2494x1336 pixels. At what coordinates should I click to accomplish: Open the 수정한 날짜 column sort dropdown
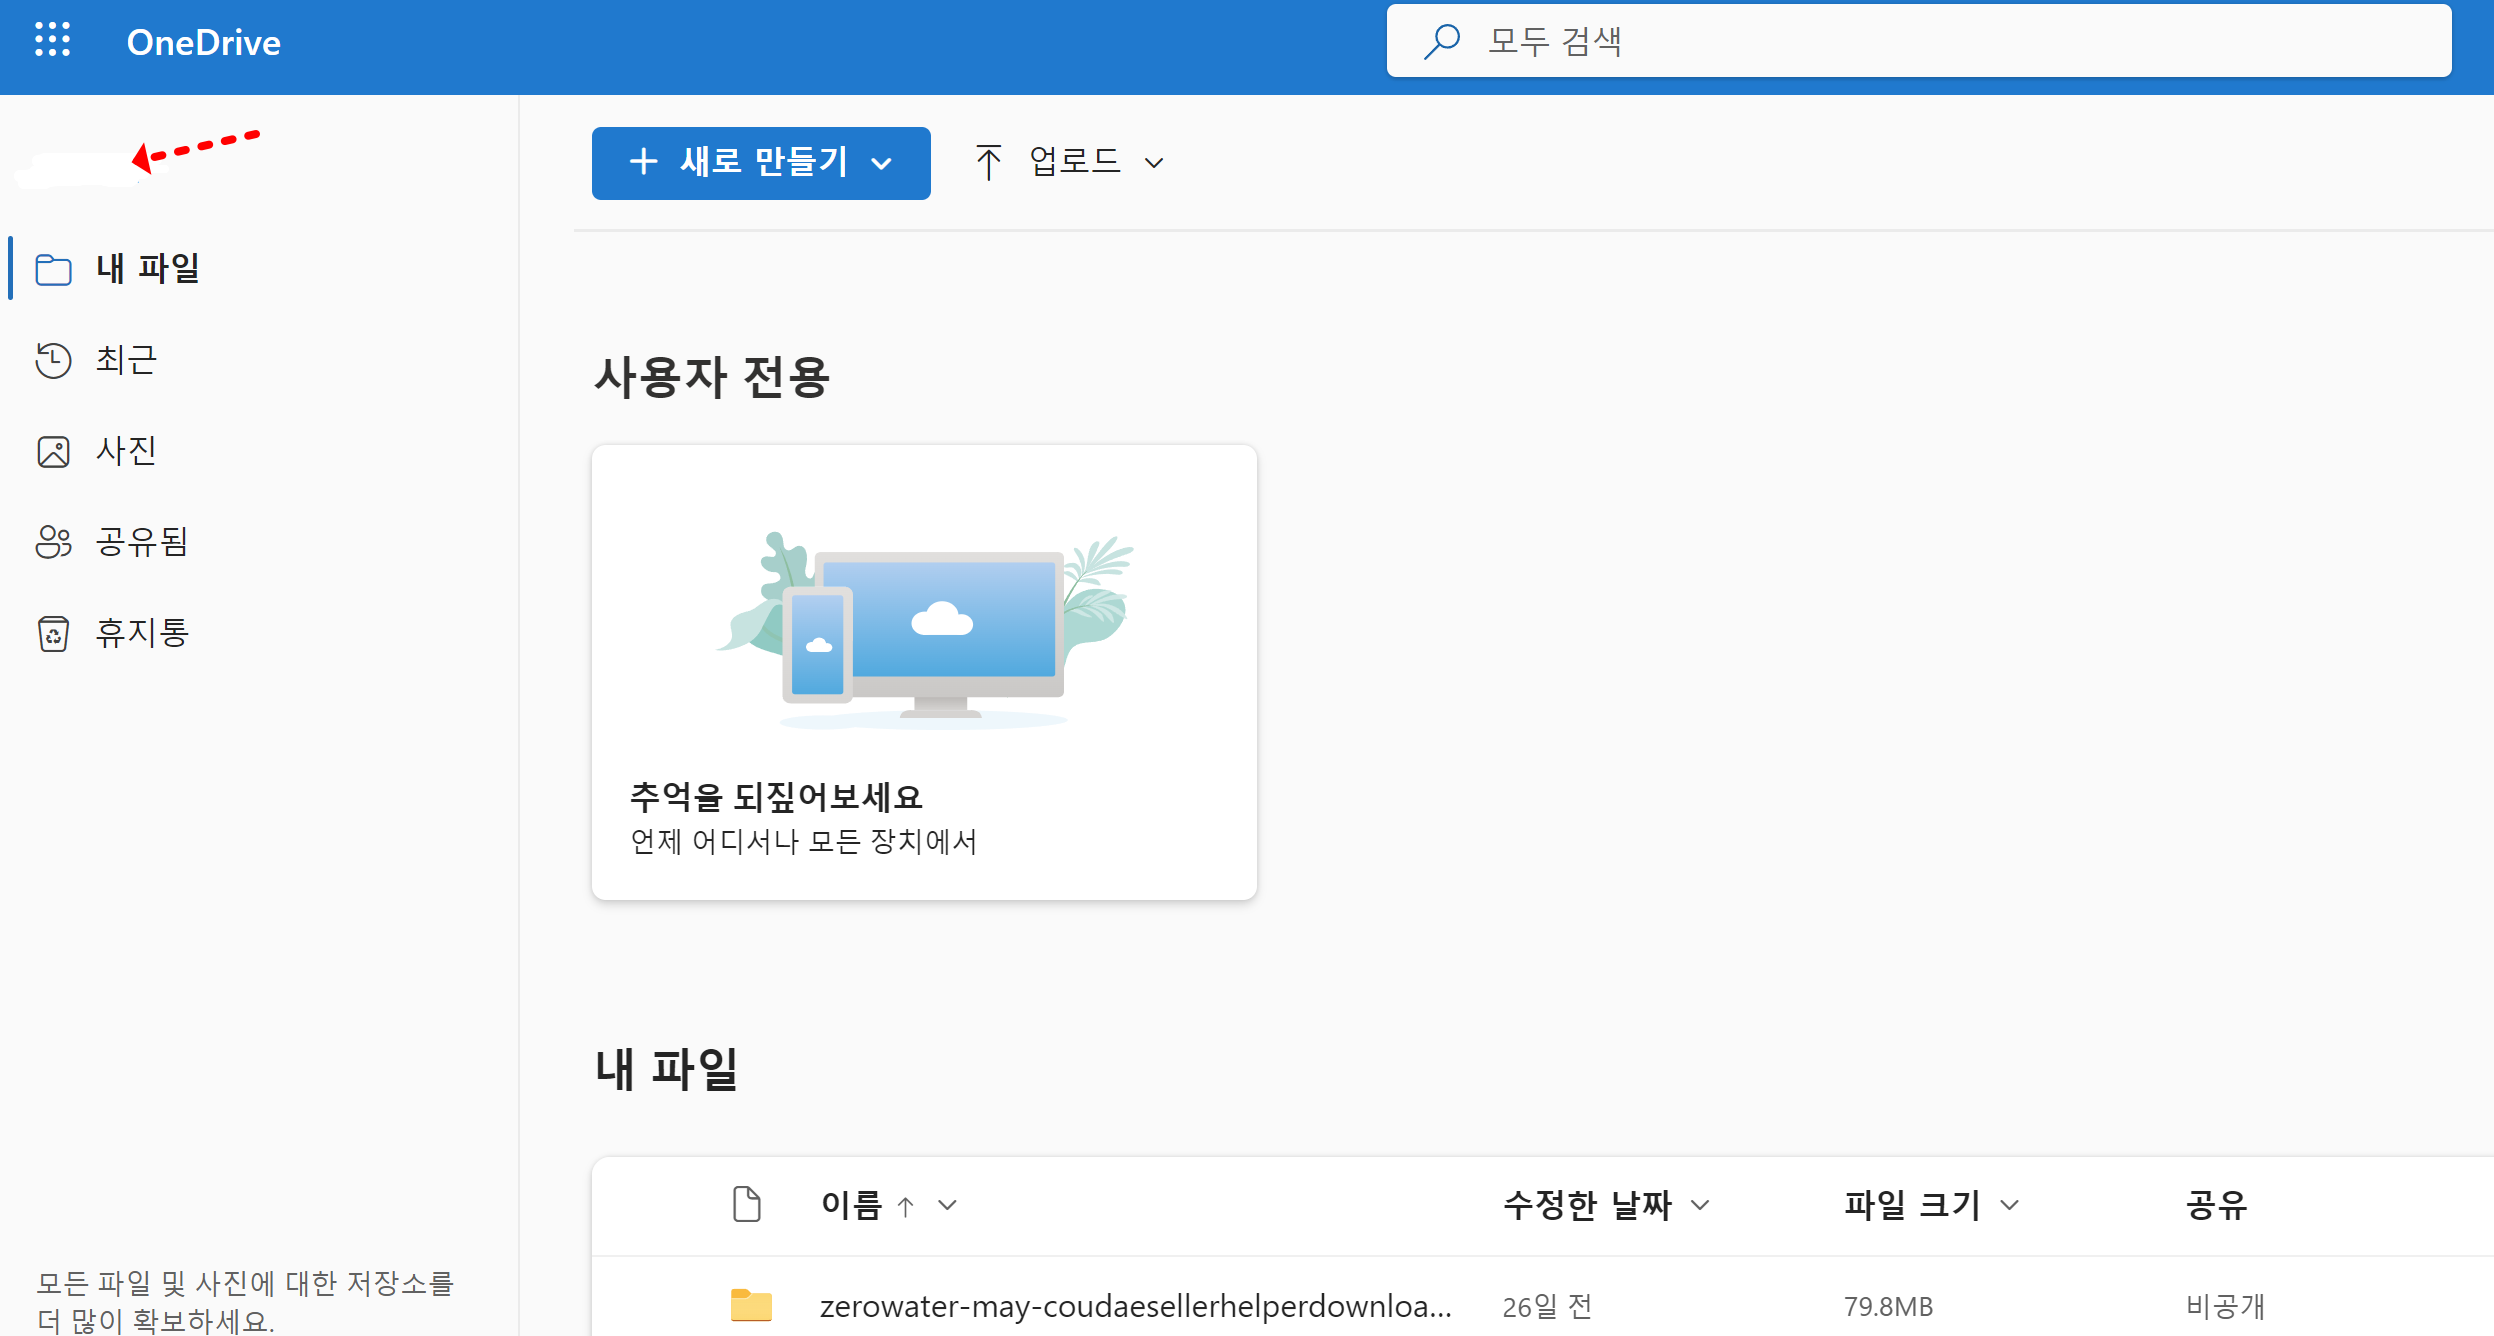point(1699,1205)
